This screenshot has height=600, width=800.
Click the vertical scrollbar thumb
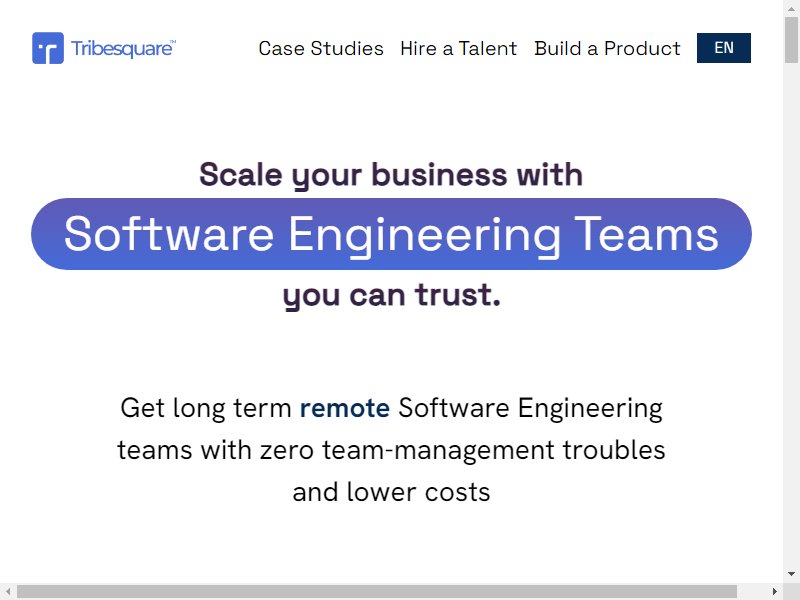(791, 40)
